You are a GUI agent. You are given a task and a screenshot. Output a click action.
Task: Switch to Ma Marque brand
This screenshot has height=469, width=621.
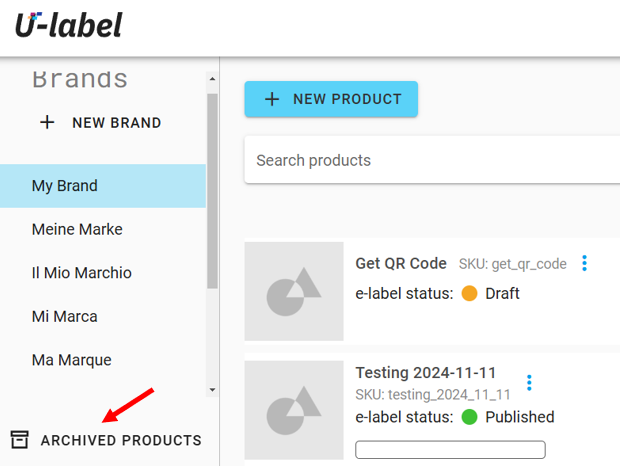pyautogui.click(x=72, y=360)
